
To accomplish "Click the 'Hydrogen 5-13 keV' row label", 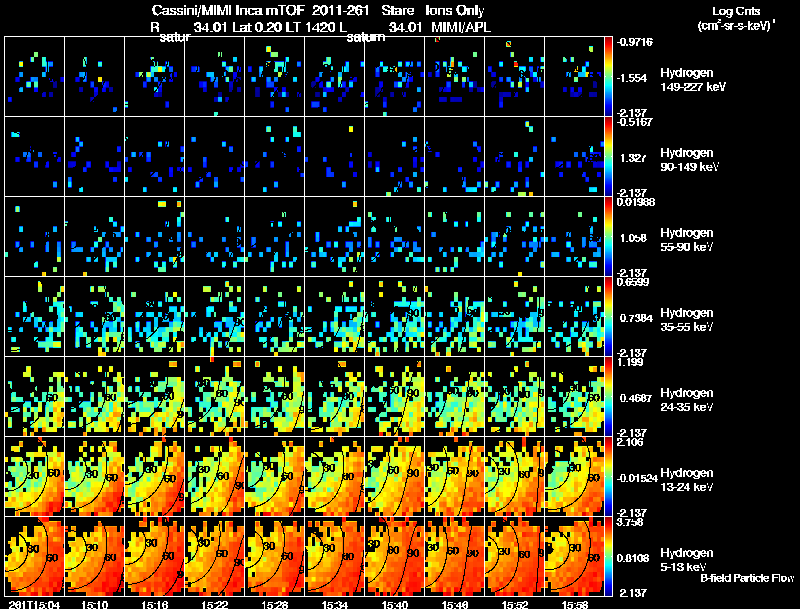I will pos(687,560).
